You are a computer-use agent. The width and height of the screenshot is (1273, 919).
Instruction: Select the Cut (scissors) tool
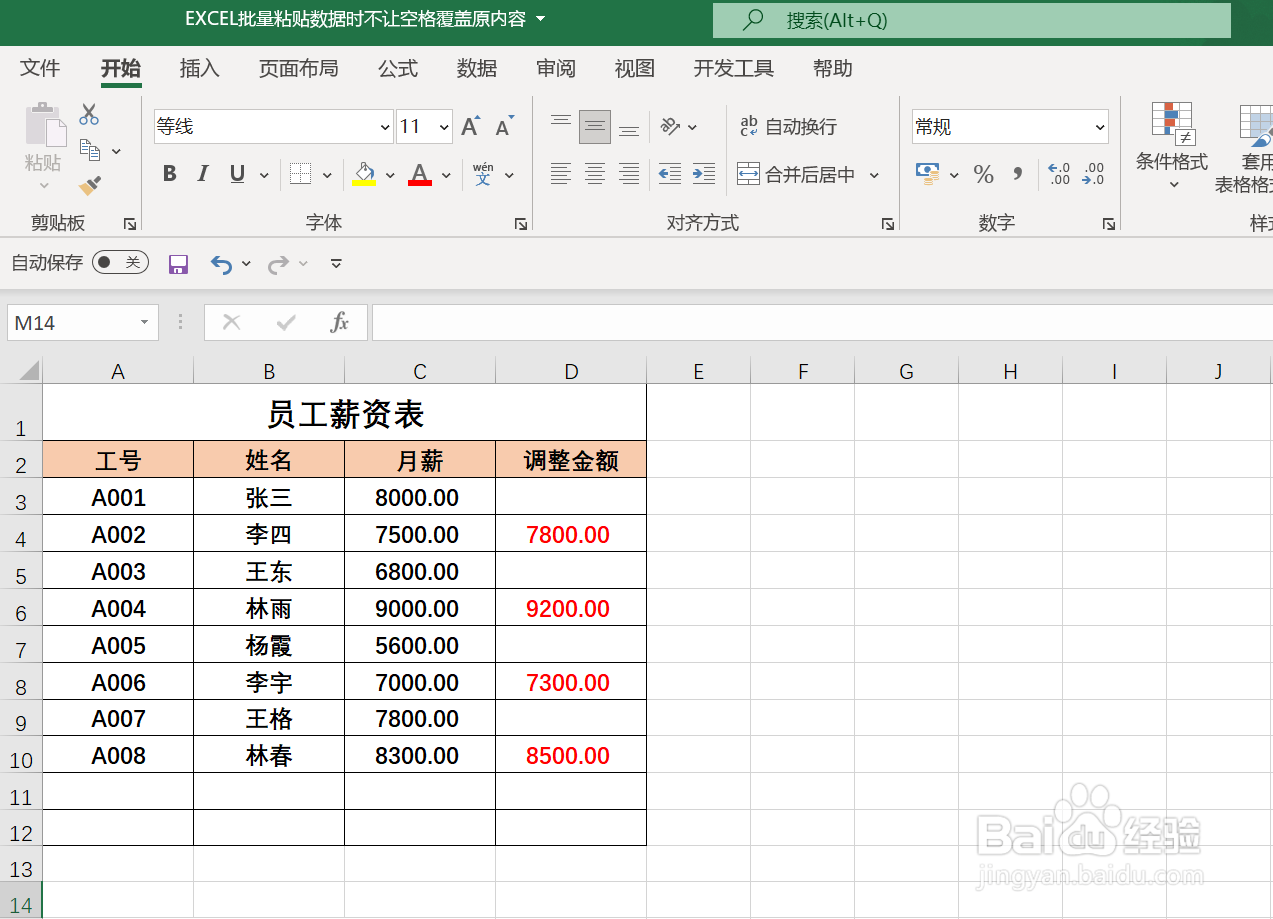coord(88,115)
